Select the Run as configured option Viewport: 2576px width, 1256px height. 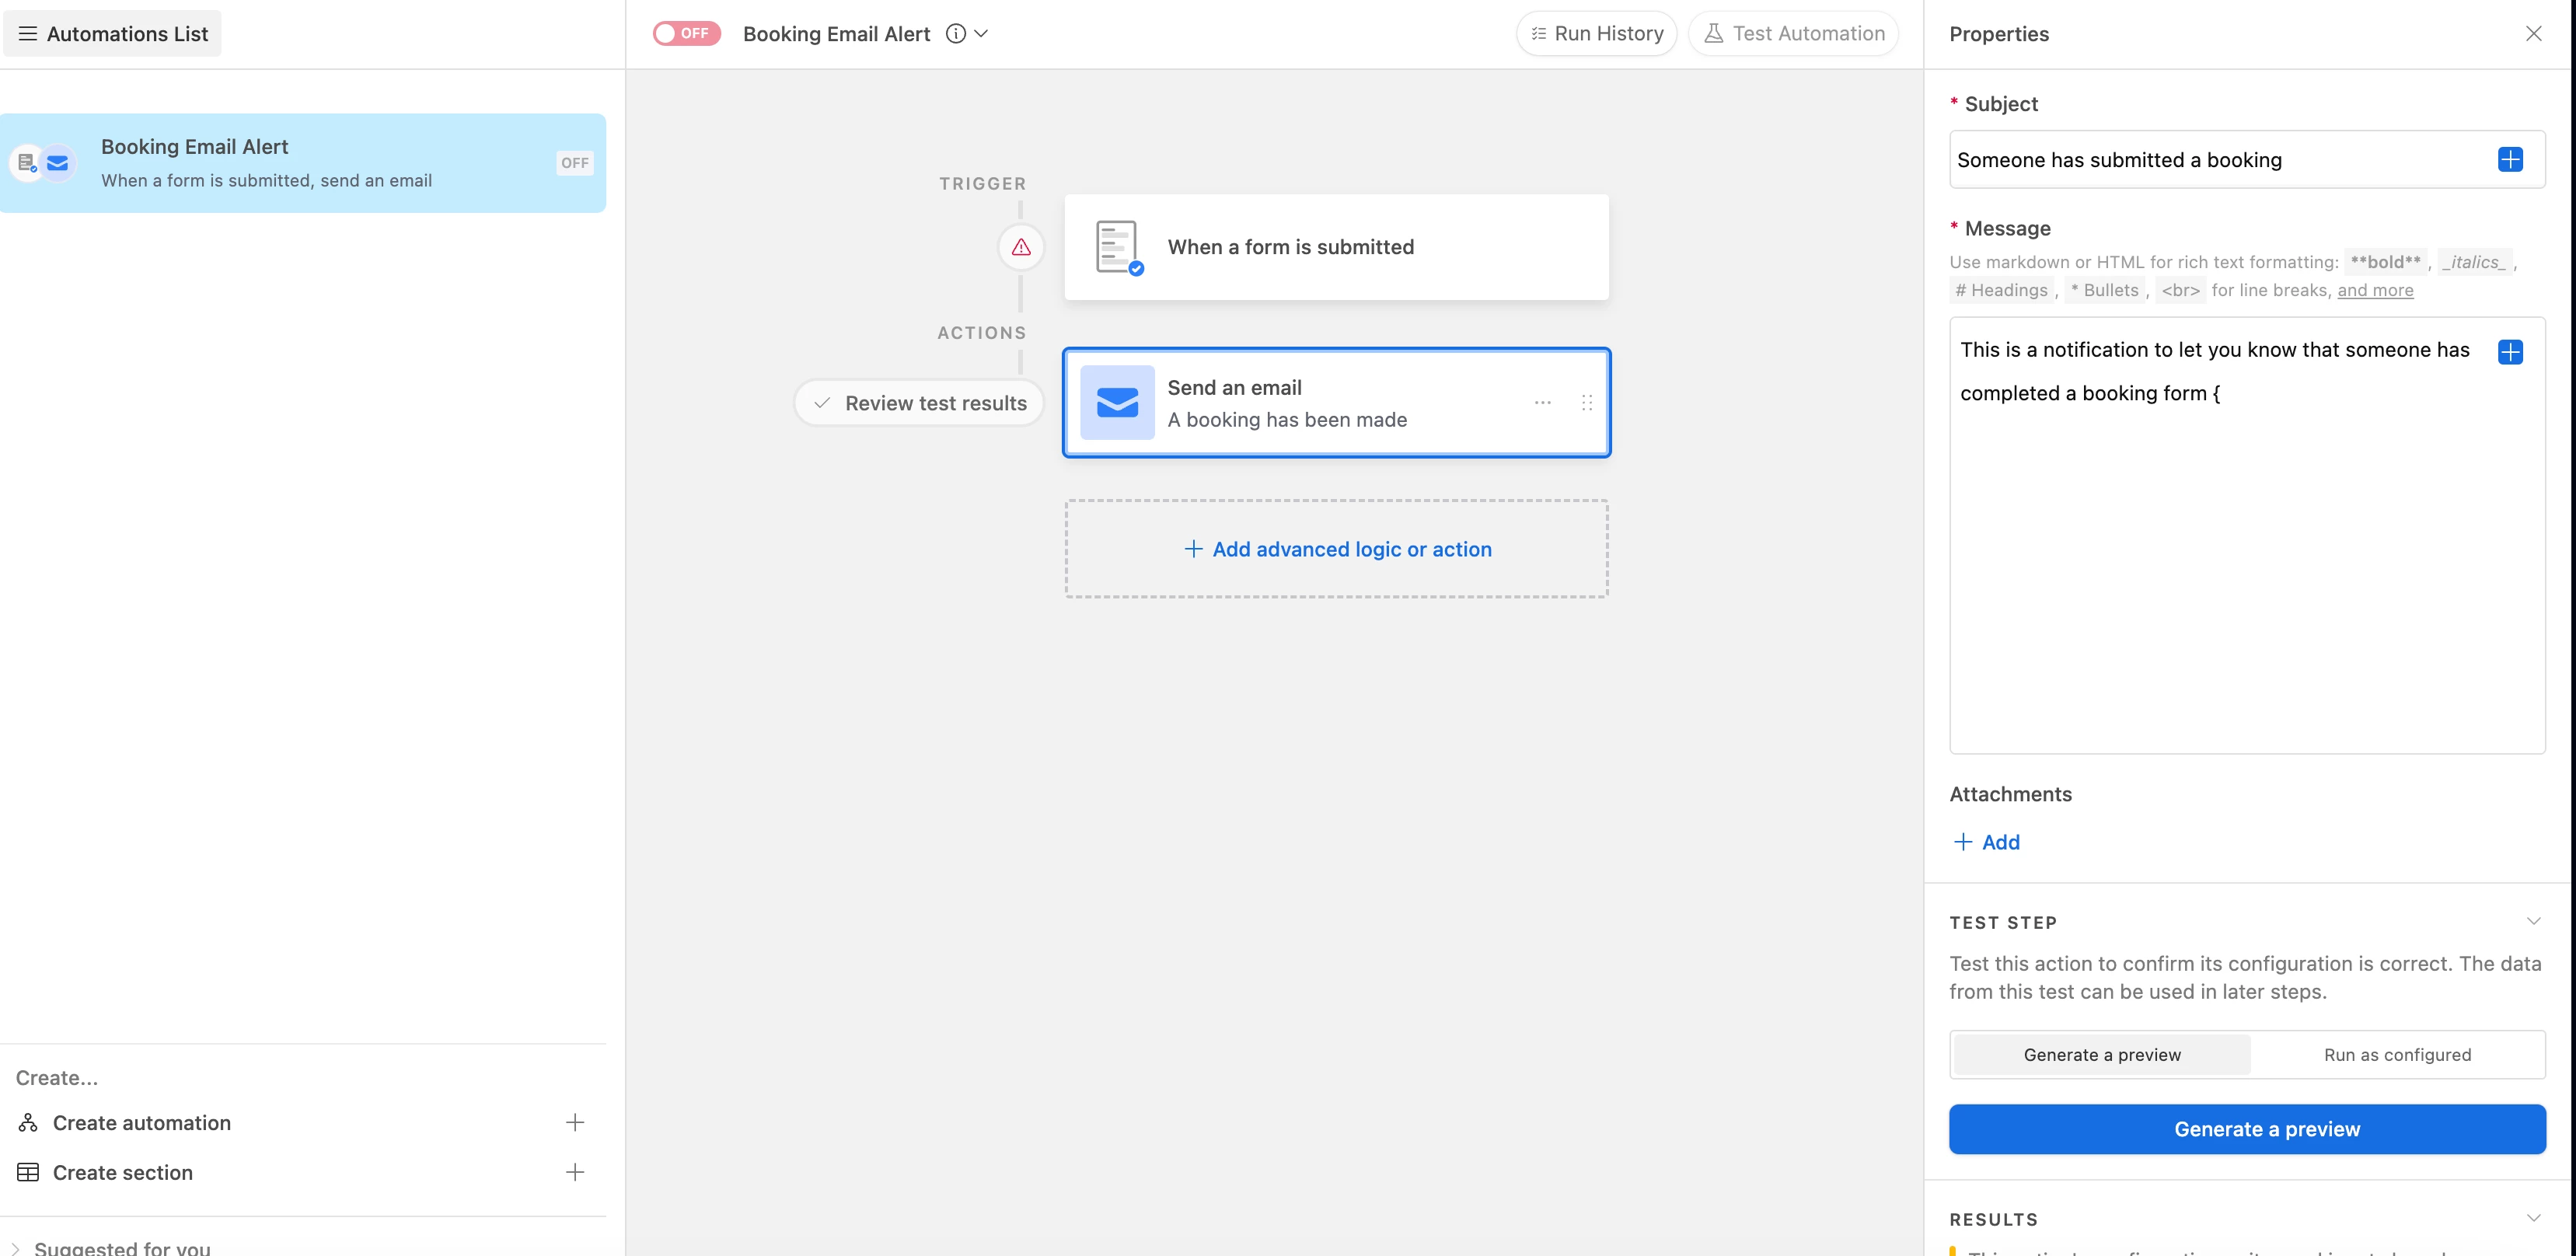pos(2397,1055)
